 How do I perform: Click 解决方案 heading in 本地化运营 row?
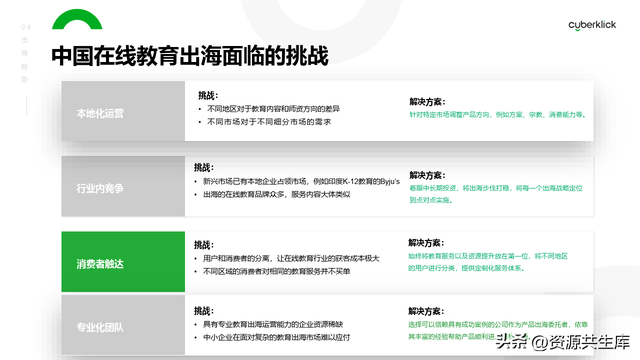click(x=427, y=102)
